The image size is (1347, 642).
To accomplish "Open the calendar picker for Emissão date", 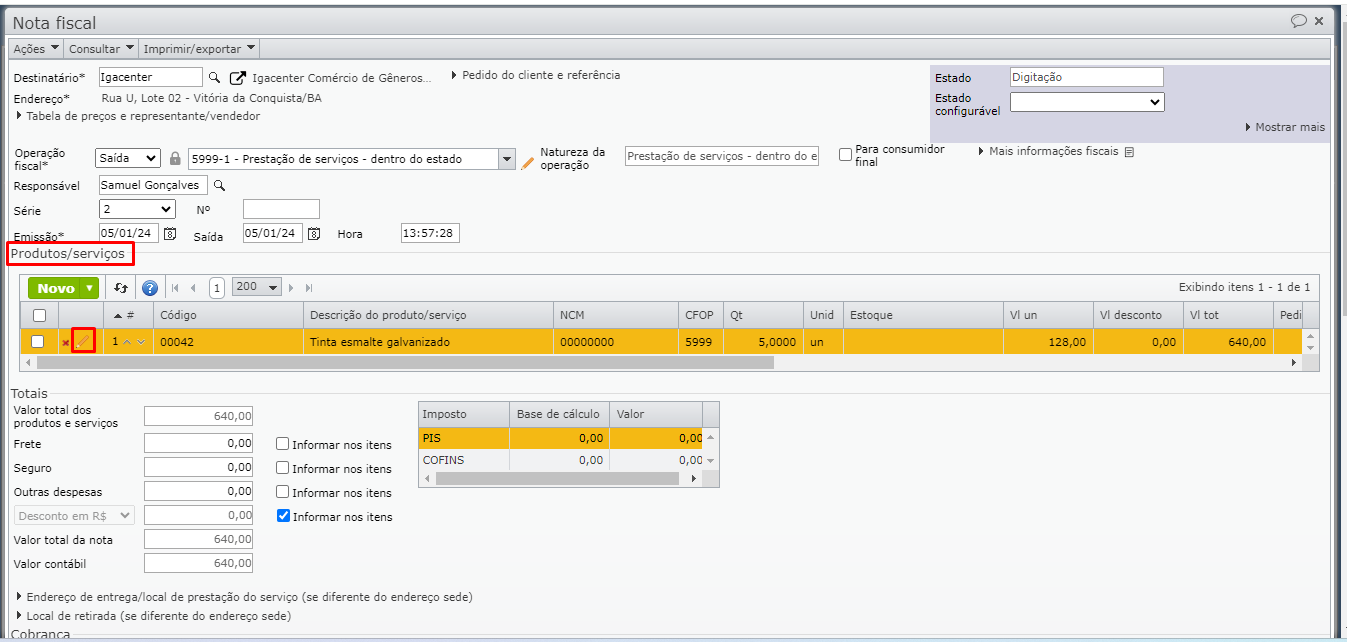I will point(170,234).
